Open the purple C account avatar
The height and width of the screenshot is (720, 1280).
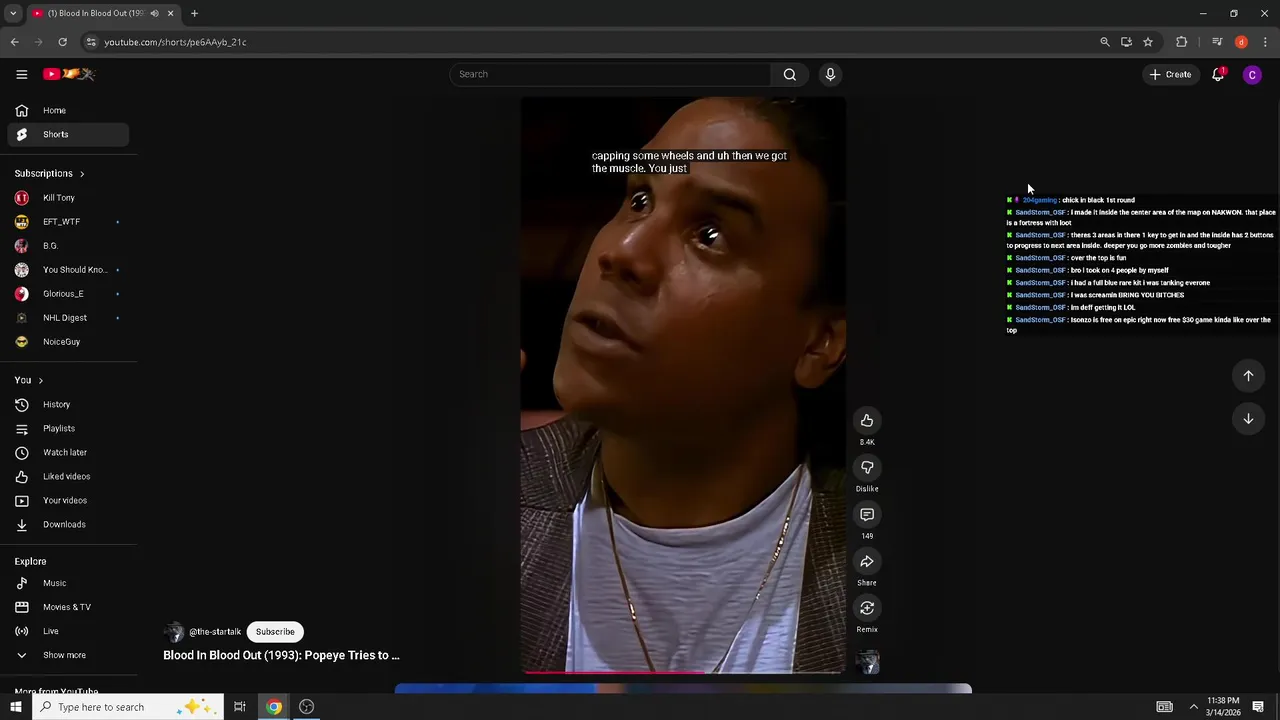[x=1252, y=75]
